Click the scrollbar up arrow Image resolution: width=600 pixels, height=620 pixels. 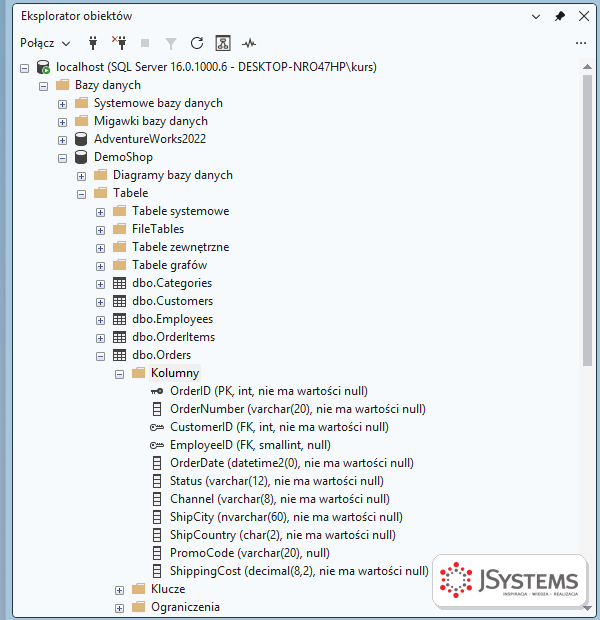(587, 67)
